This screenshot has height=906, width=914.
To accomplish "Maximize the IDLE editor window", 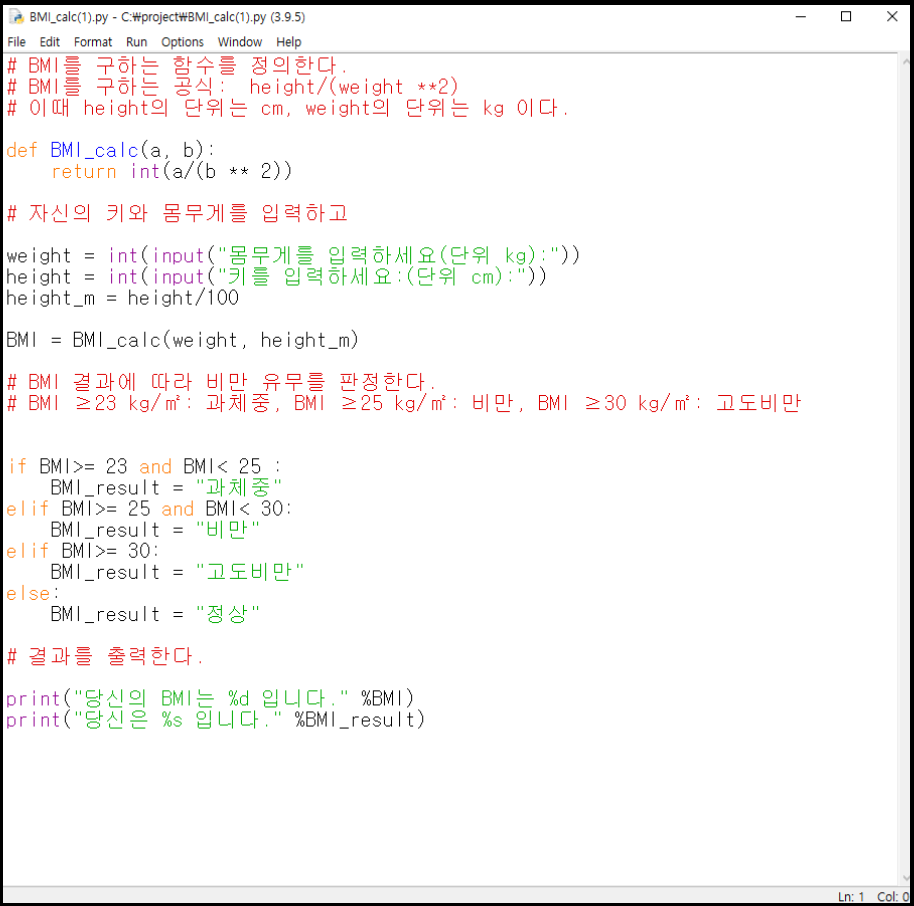I will click(x=846, y=16).
